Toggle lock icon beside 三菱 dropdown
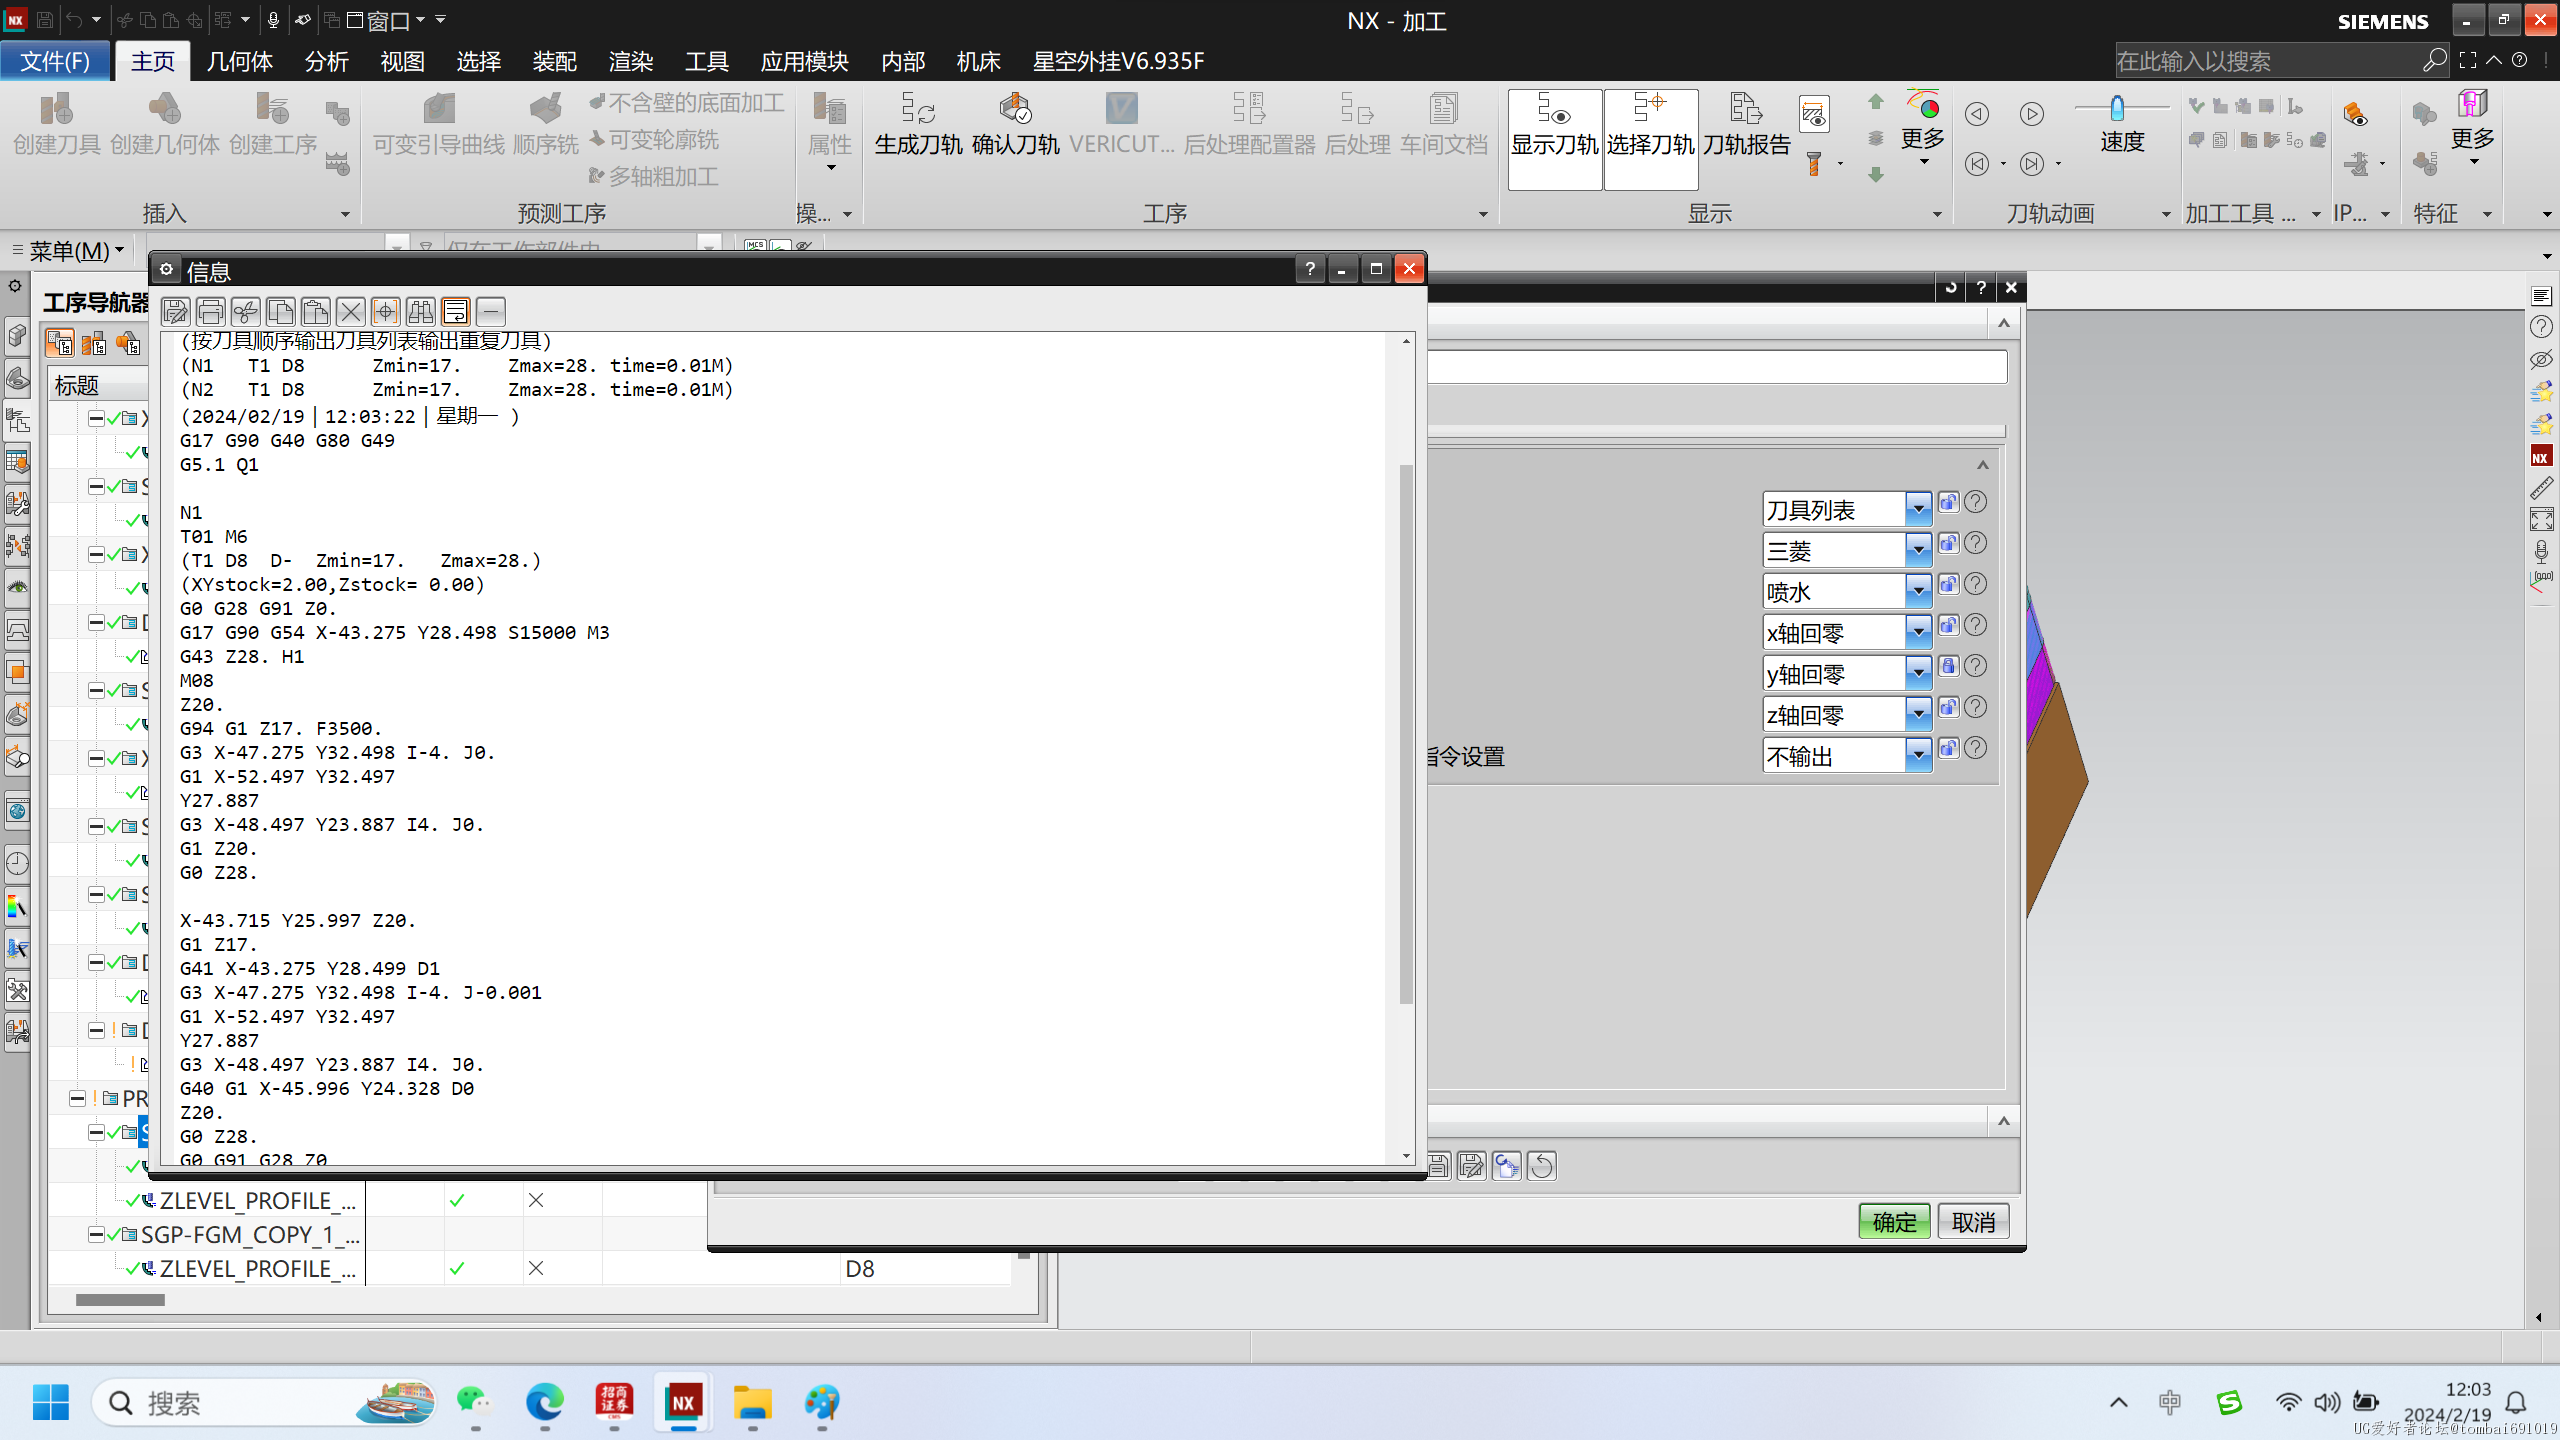The height and width of the screenshot is (1440, 2560). (1948, 543)
